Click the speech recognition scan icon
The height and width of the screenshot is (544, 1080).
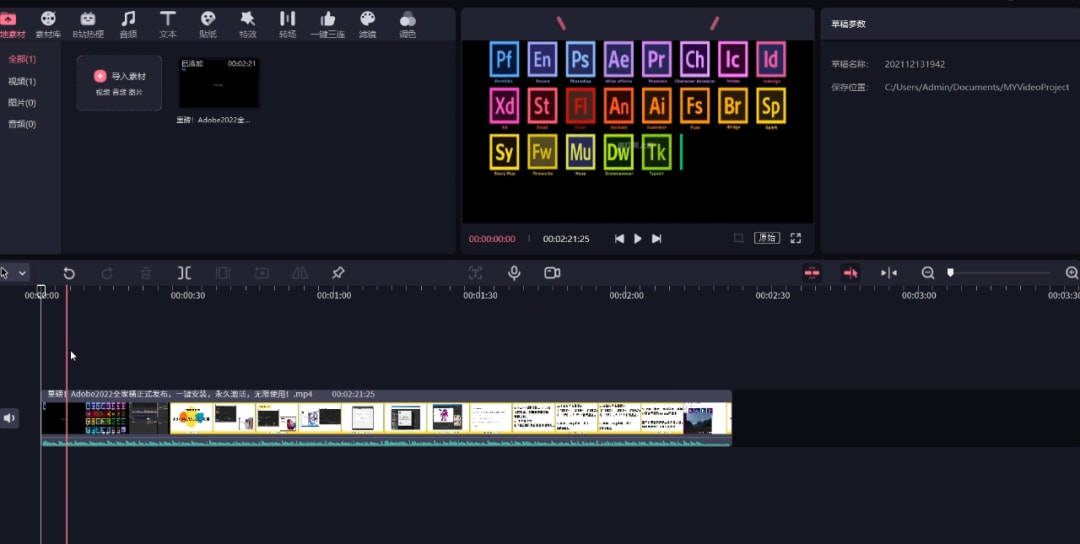click(x=475, y=273)
